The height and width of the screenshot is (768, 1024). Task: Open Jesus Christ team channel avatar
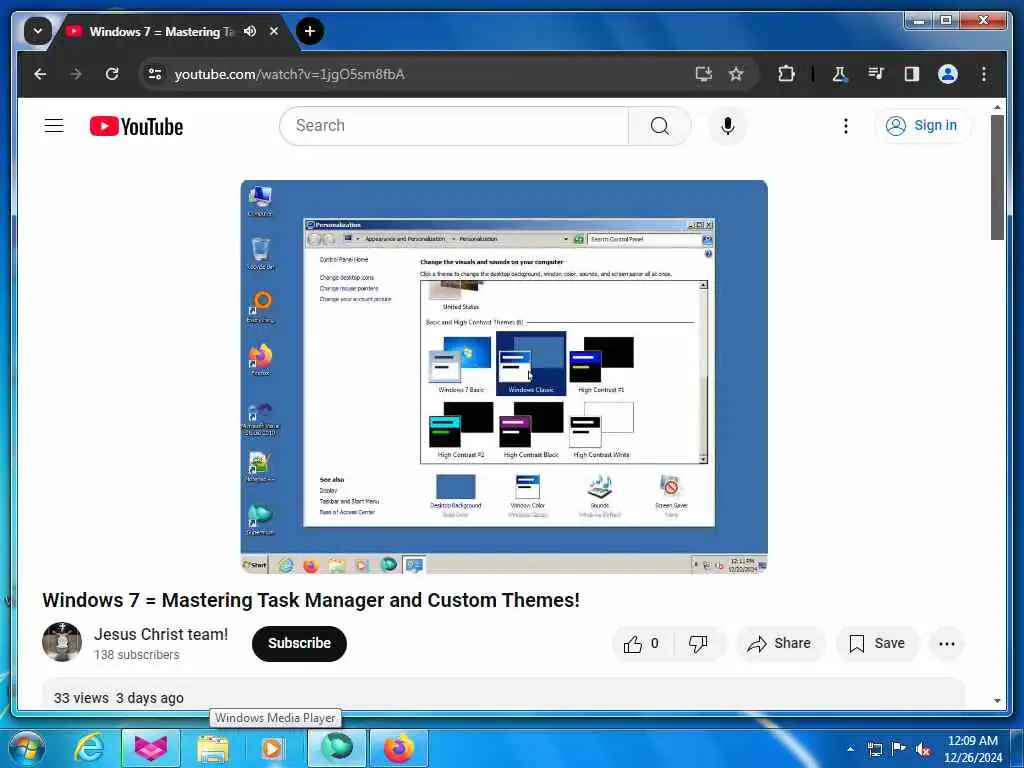click(x=62, y=642)
